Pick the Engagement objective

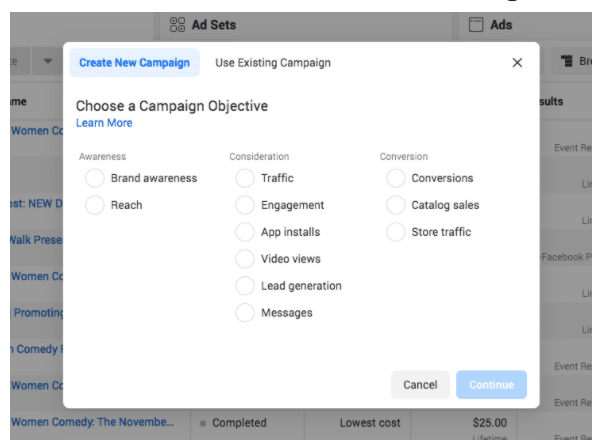(245, 205)
